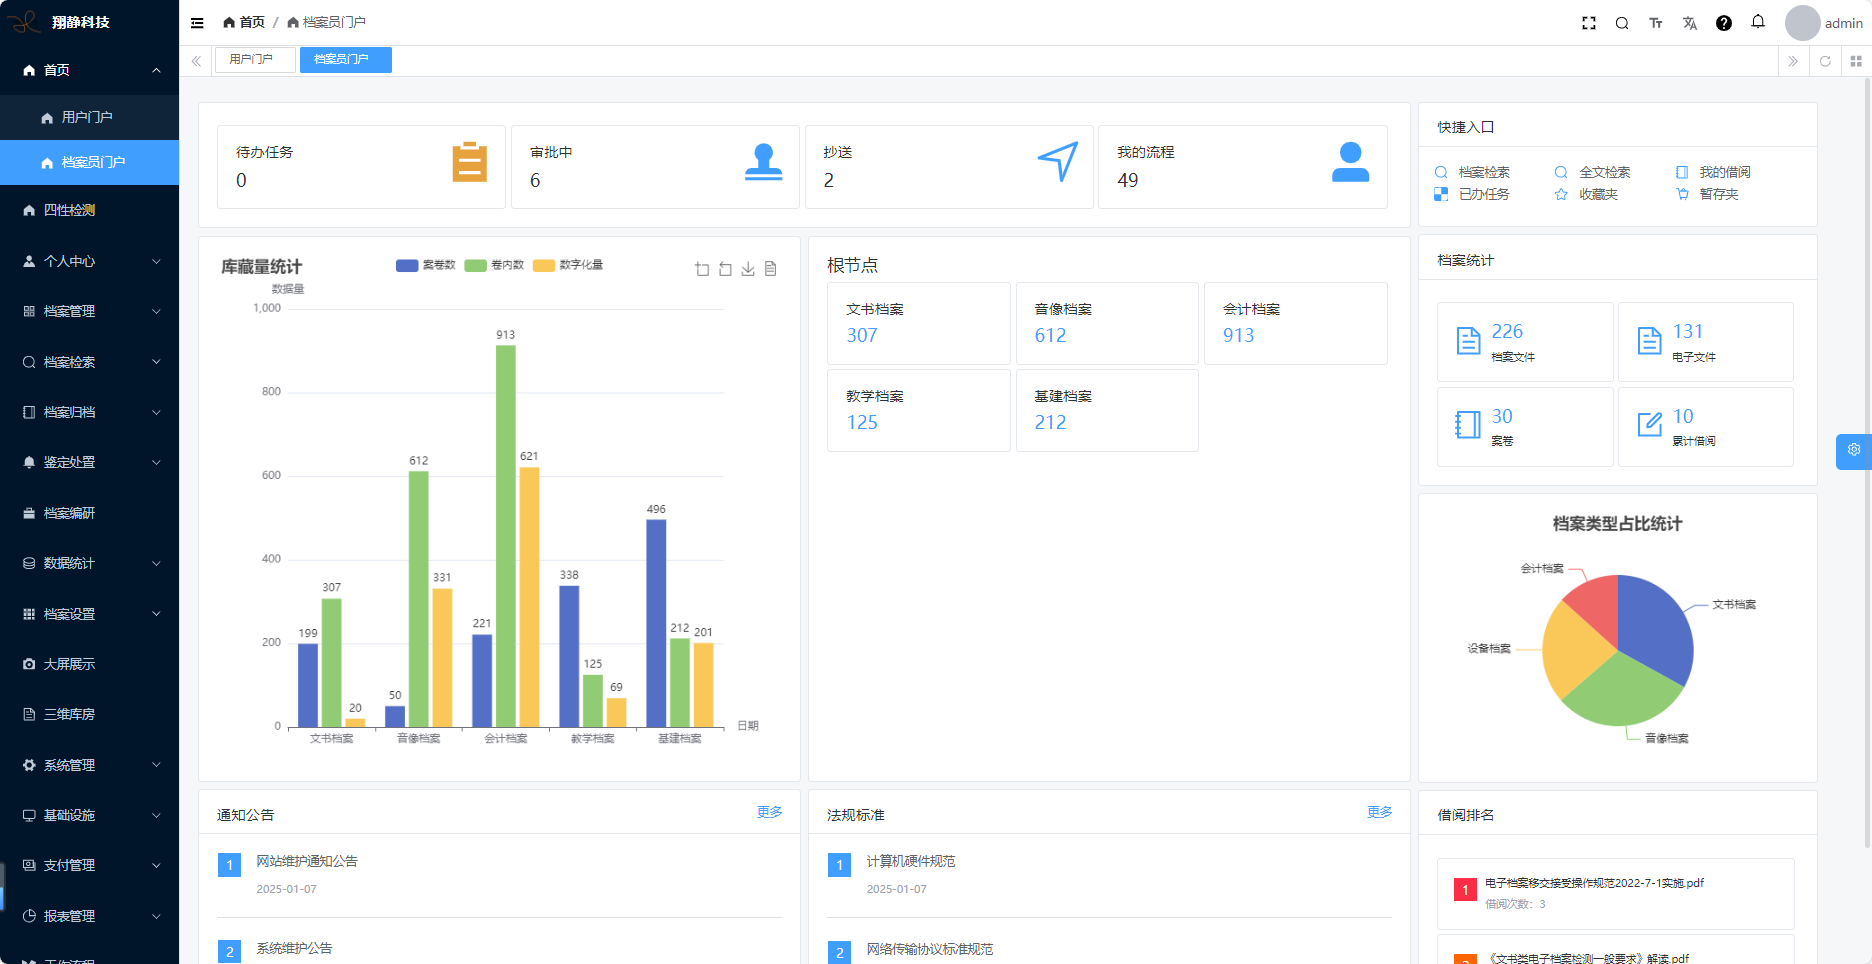The height and width of the screenshot is (964, 1872).
Task: Click the language translation icon
Action: (x=1690, y=23)
